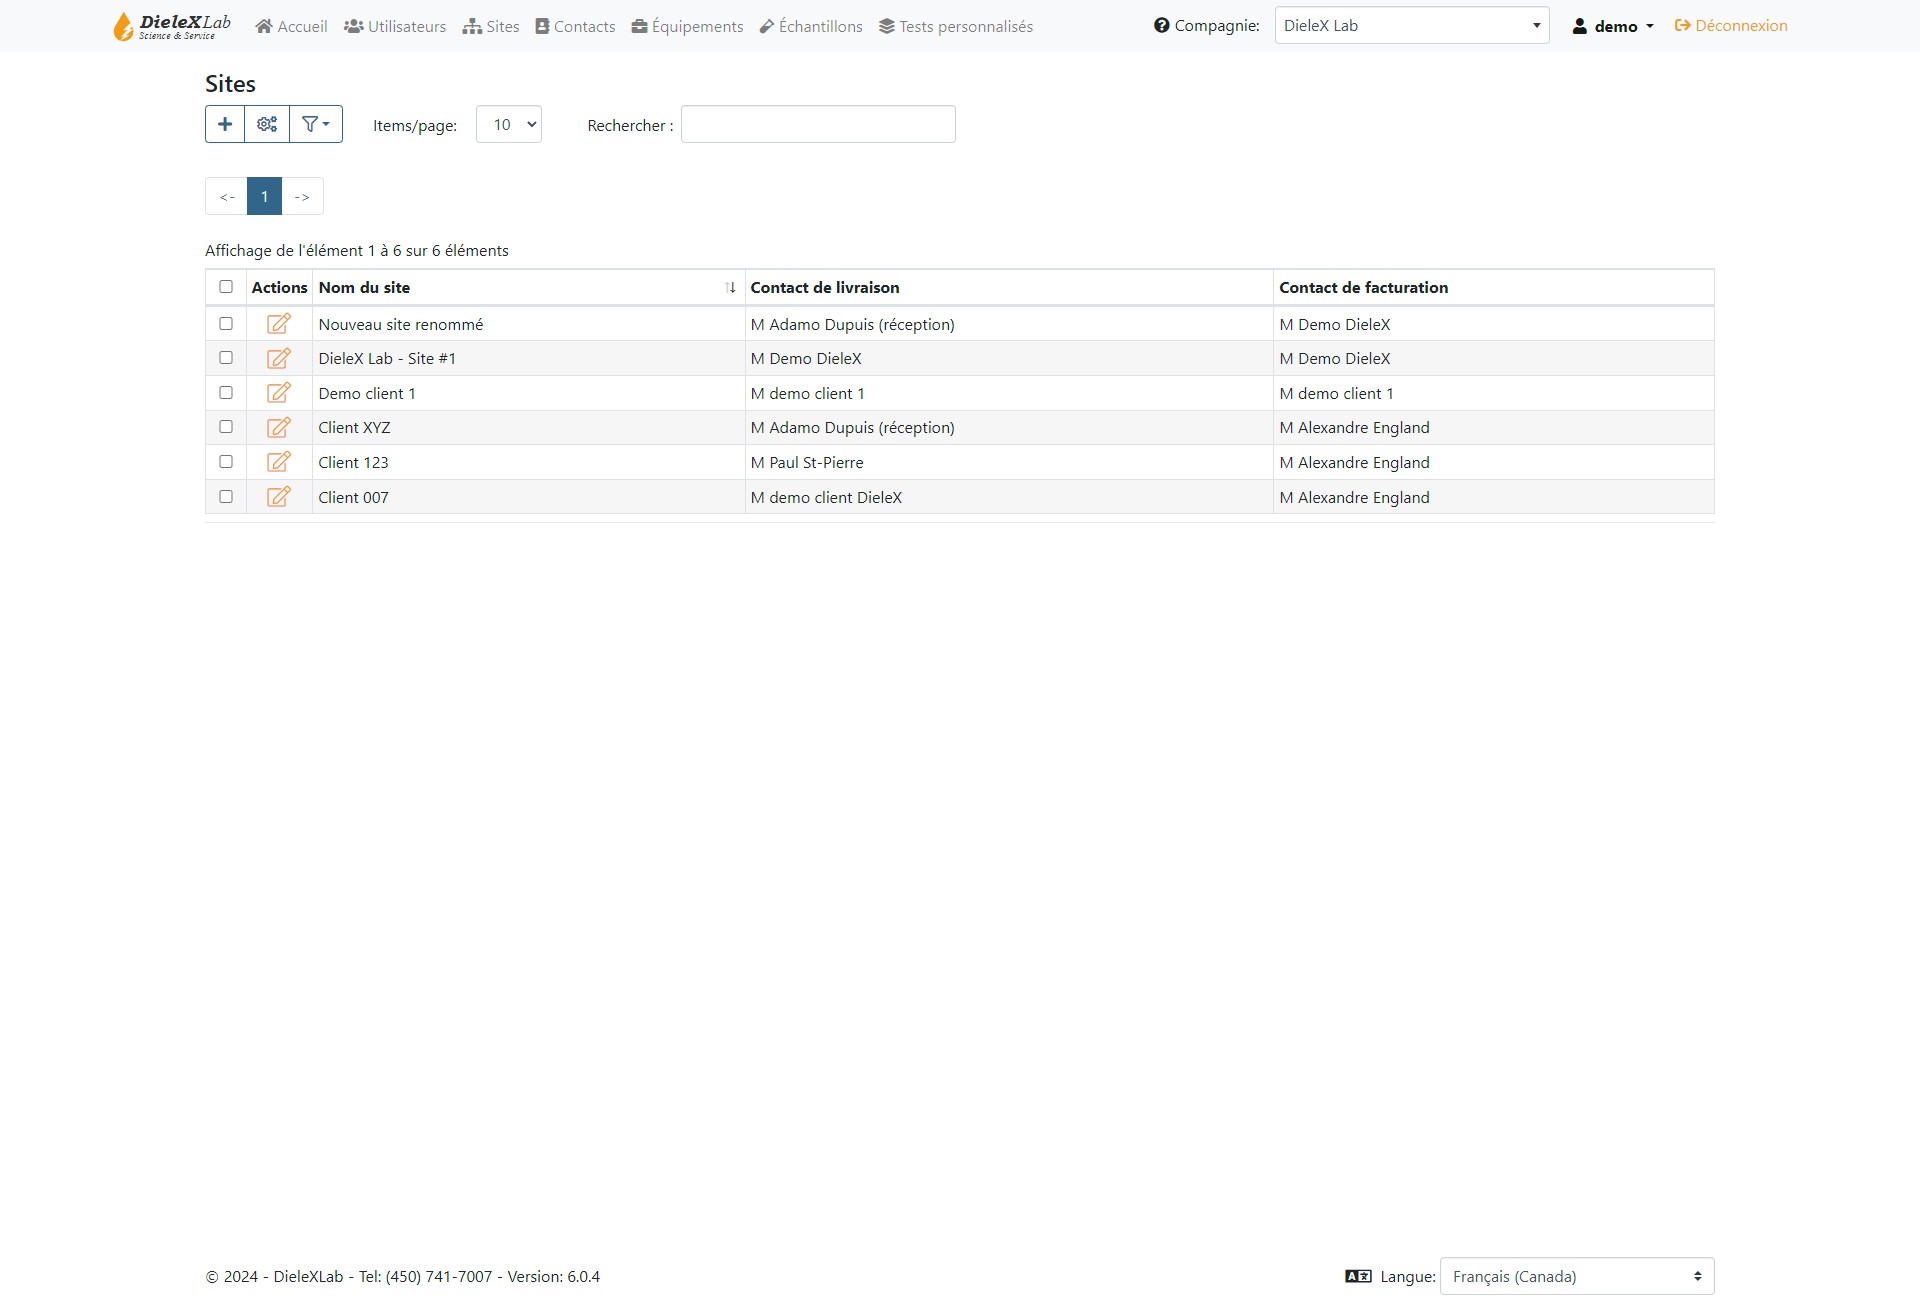Click M demo client DieleX delivery contact
This screenshot has height=1303, width=1920.
pos(826,497)
